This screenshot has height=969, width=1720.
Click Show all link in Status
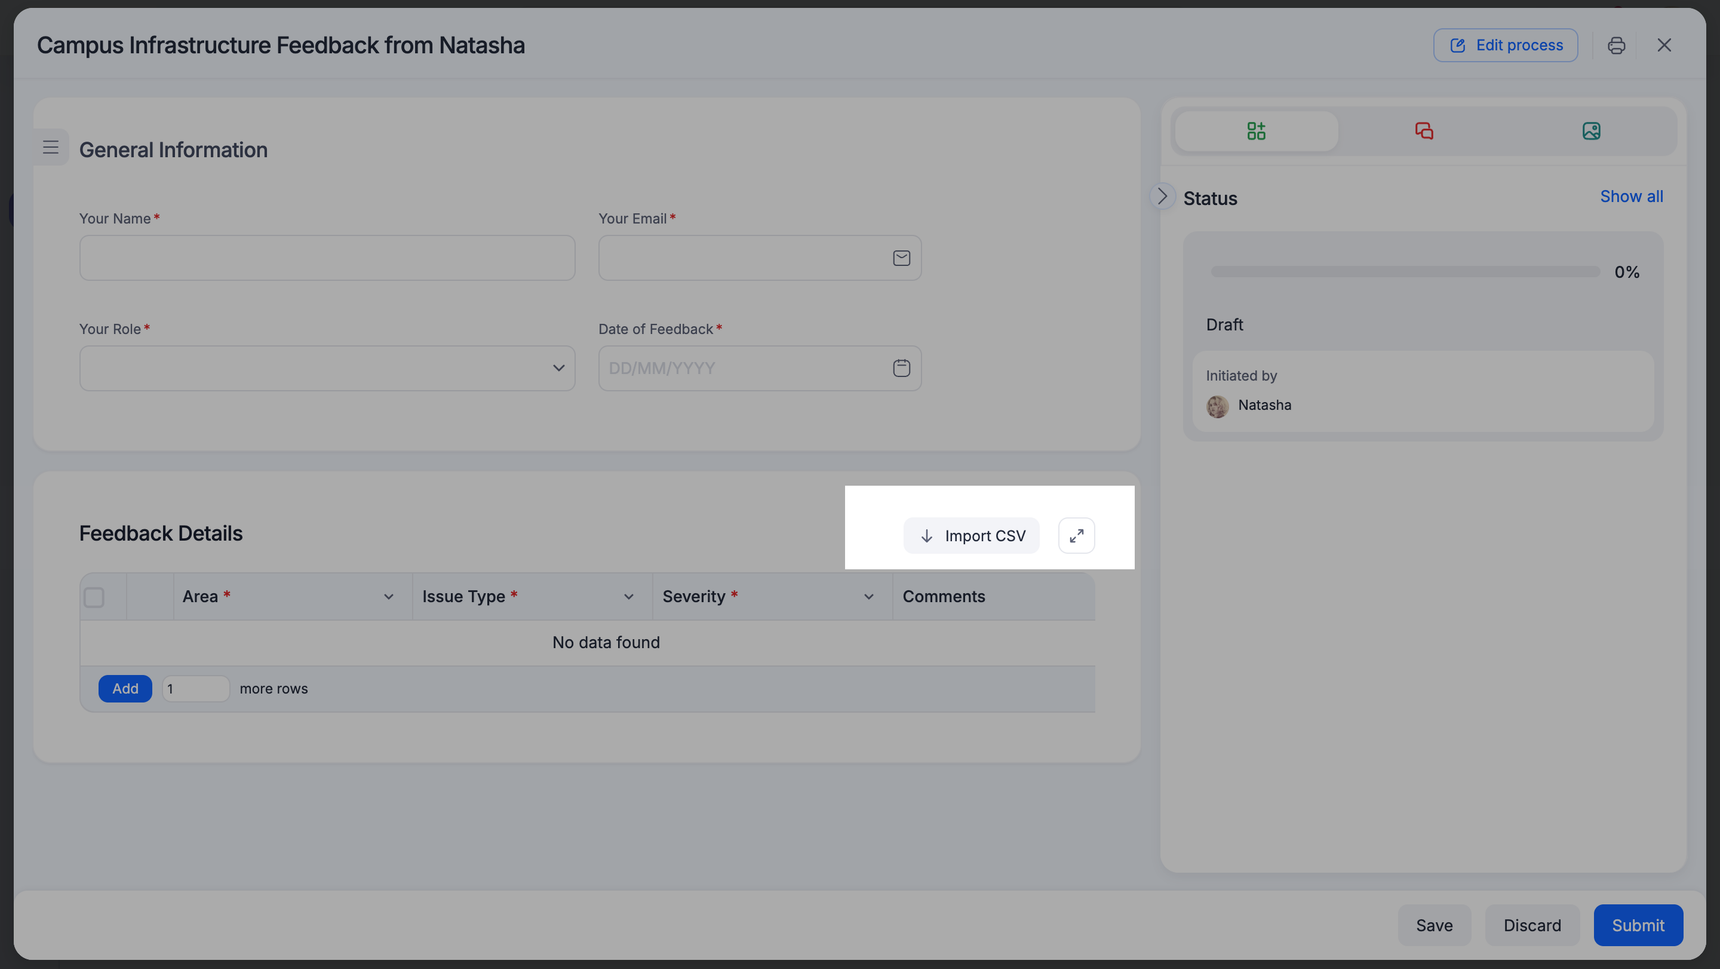point(1631,197)
